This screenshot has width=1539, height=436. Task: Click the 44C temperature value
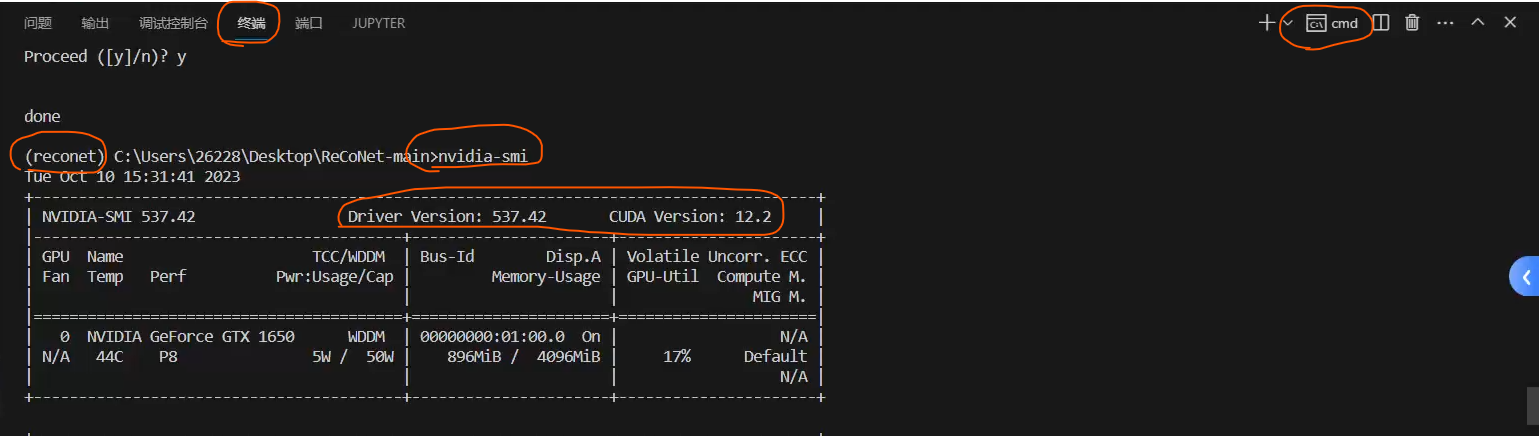110,356
